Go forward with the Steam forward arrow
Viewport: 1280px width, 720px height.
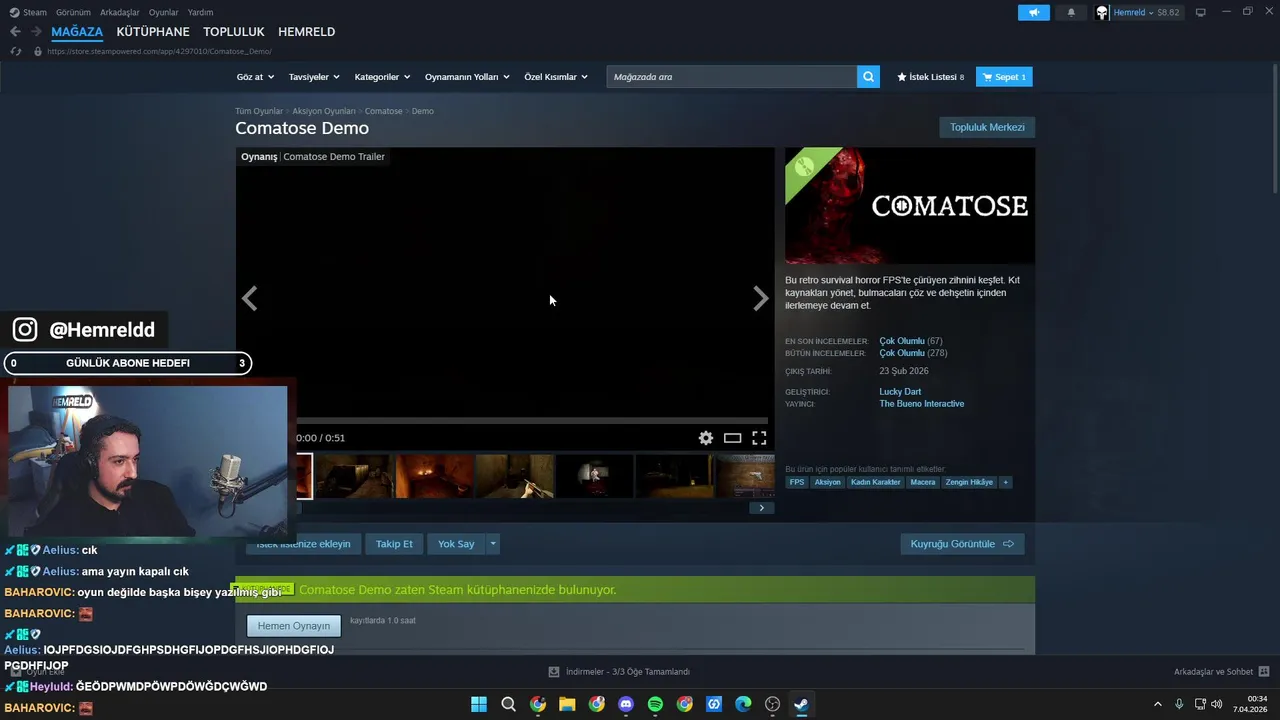tap(36, 32)
